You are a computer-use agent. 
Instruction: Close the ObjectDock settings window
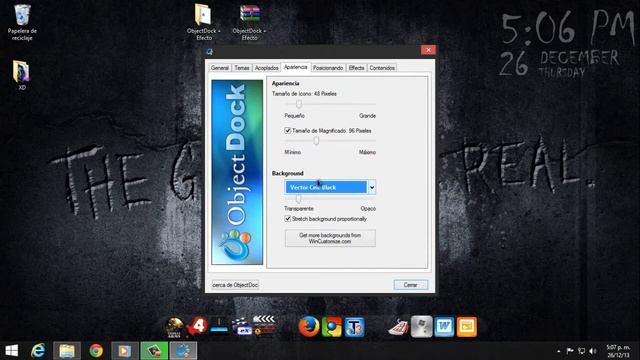pos(428,50)
